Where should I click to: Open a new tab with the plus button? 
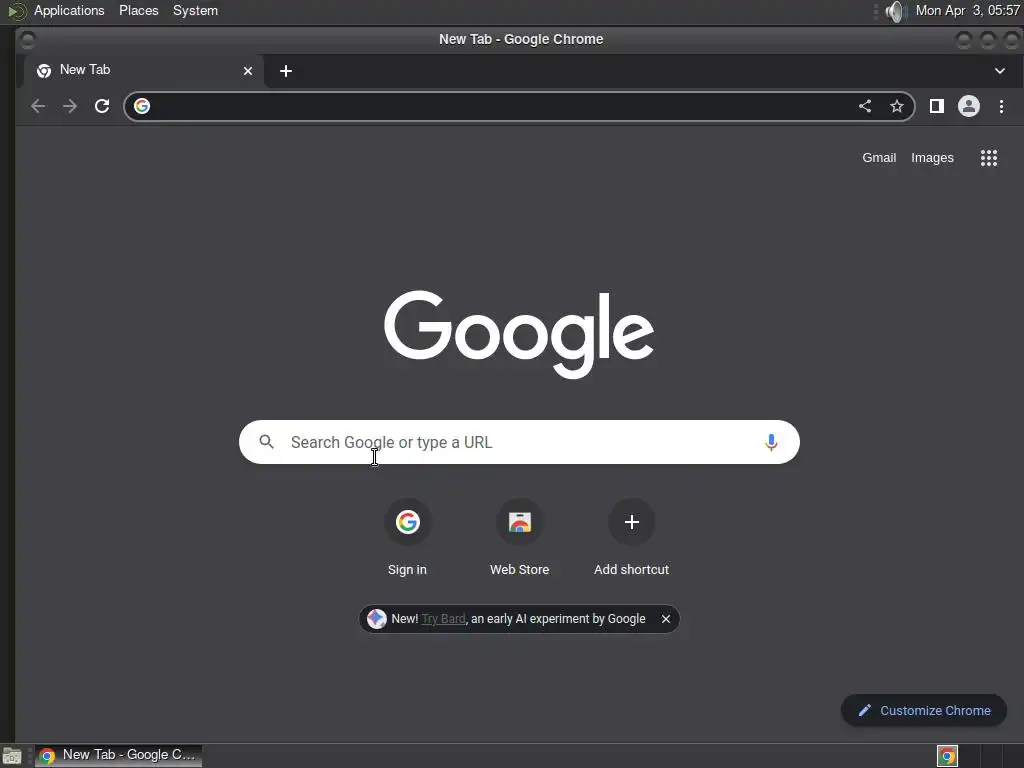point(285,71)
